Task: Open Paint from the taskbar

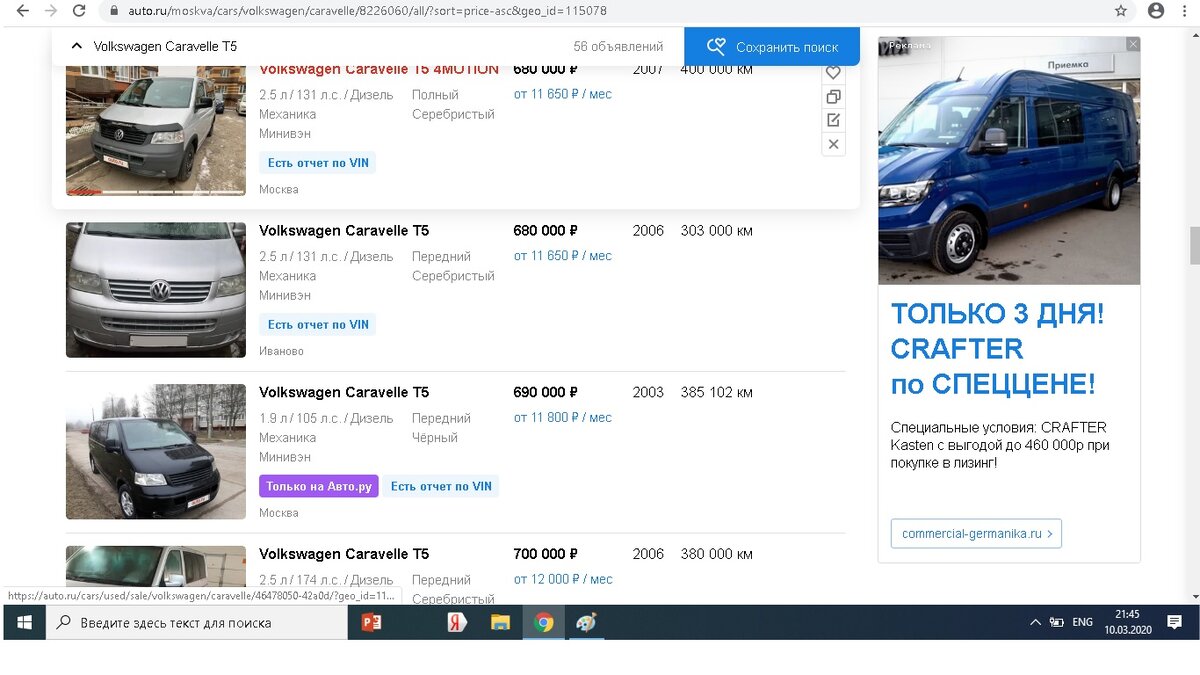Action: 587,622
